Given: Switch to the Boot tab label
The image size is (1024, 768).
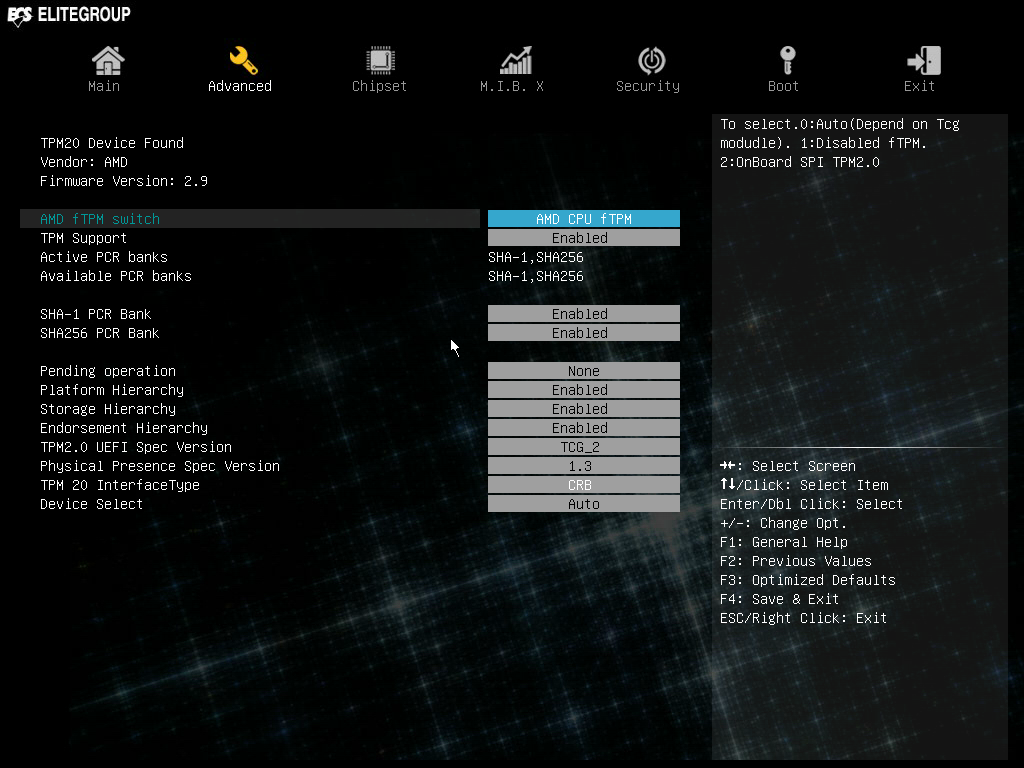Looking at the screenshot, I should click(x=783, y=86).
